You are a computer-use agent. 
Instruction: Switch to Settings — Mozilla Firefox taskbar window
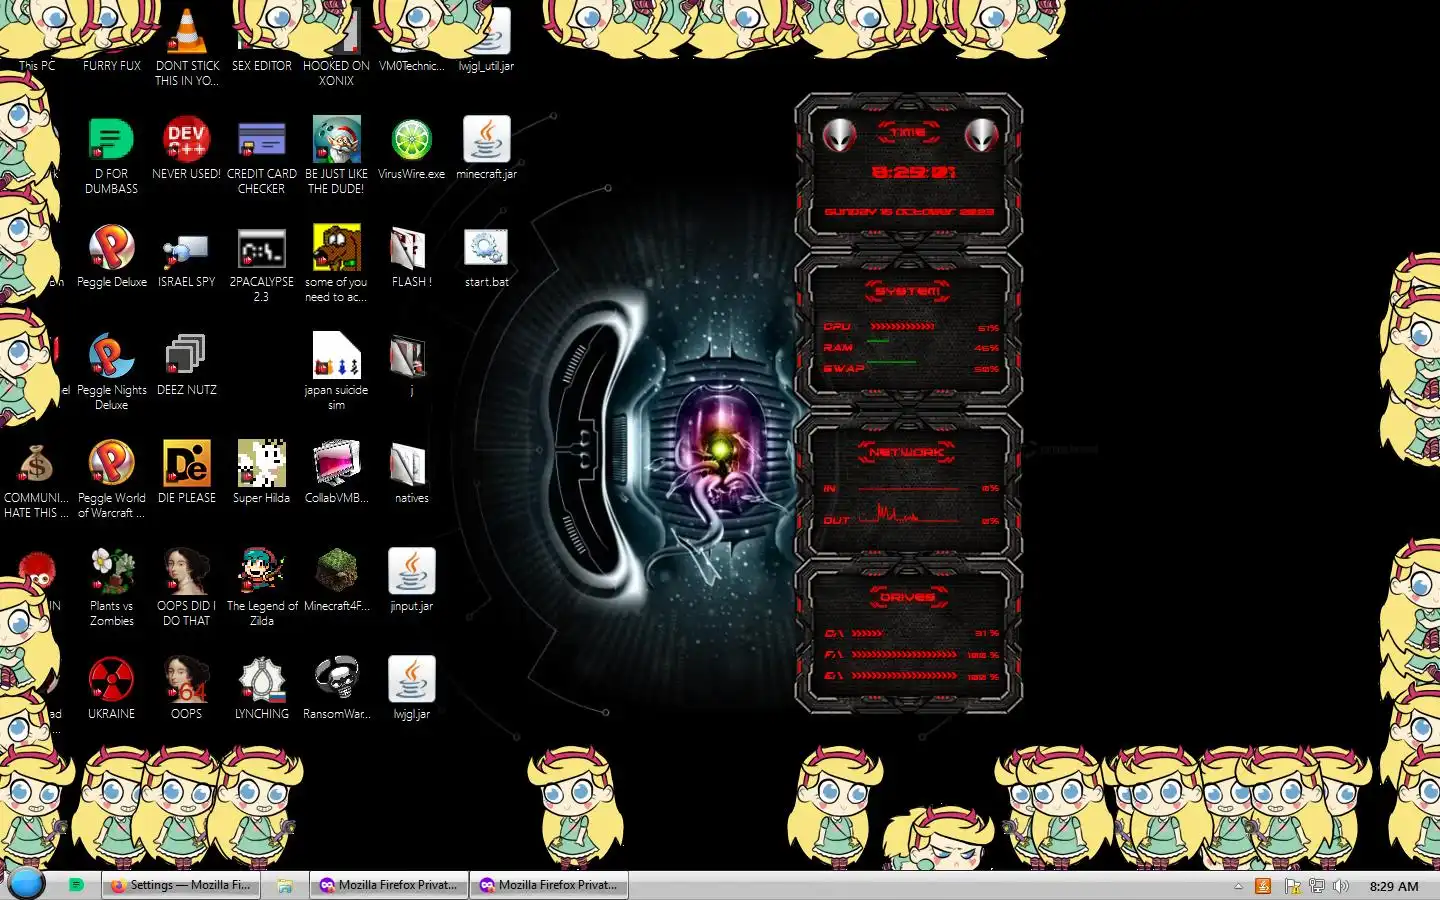[x=181, y=885]
